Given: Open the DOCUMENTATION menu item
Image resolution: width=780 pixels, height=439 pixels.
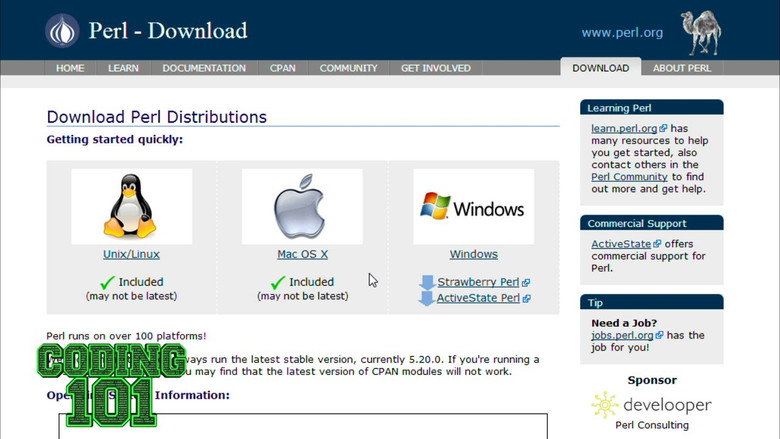Looking at the screenshot, I should point(204,68).
